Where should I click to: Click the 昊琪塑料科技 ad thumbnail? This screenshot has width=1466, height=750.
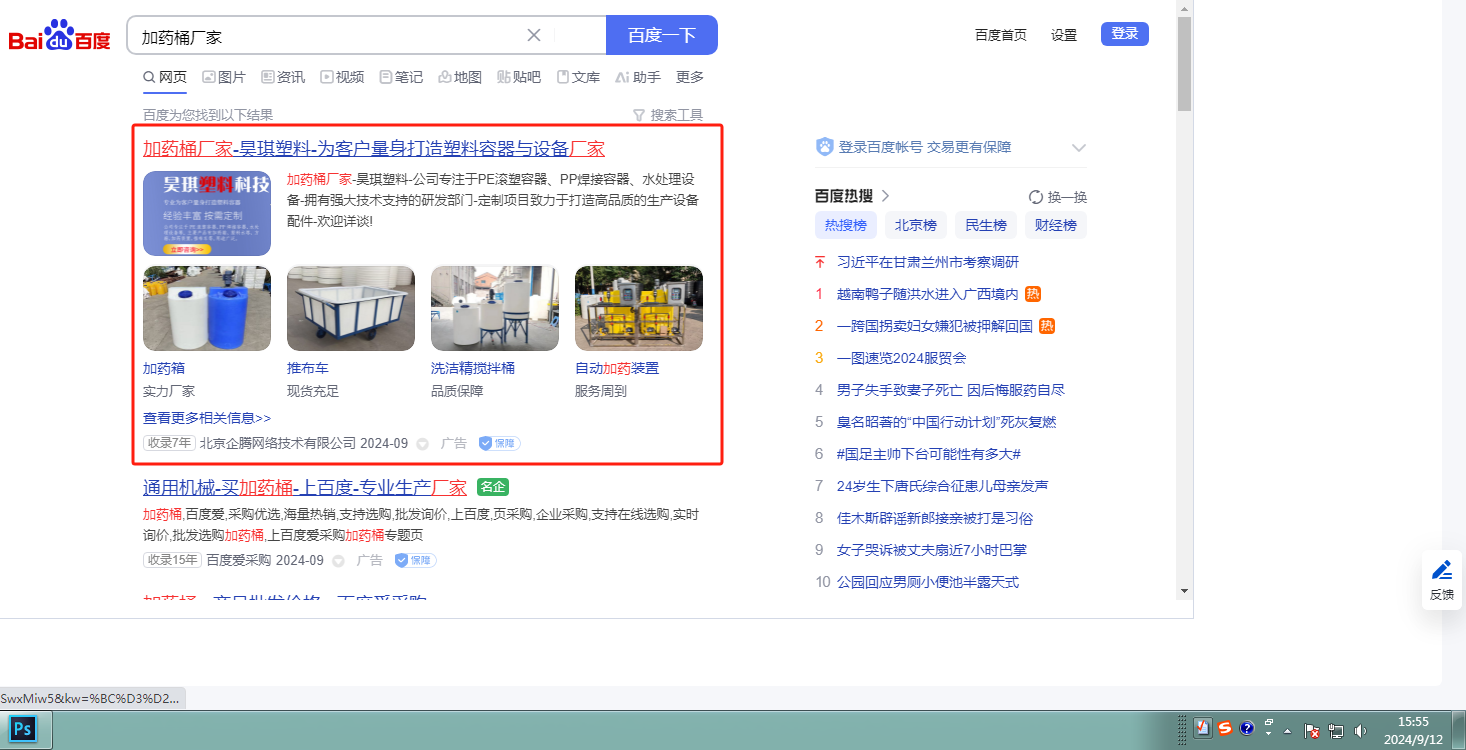207,214
